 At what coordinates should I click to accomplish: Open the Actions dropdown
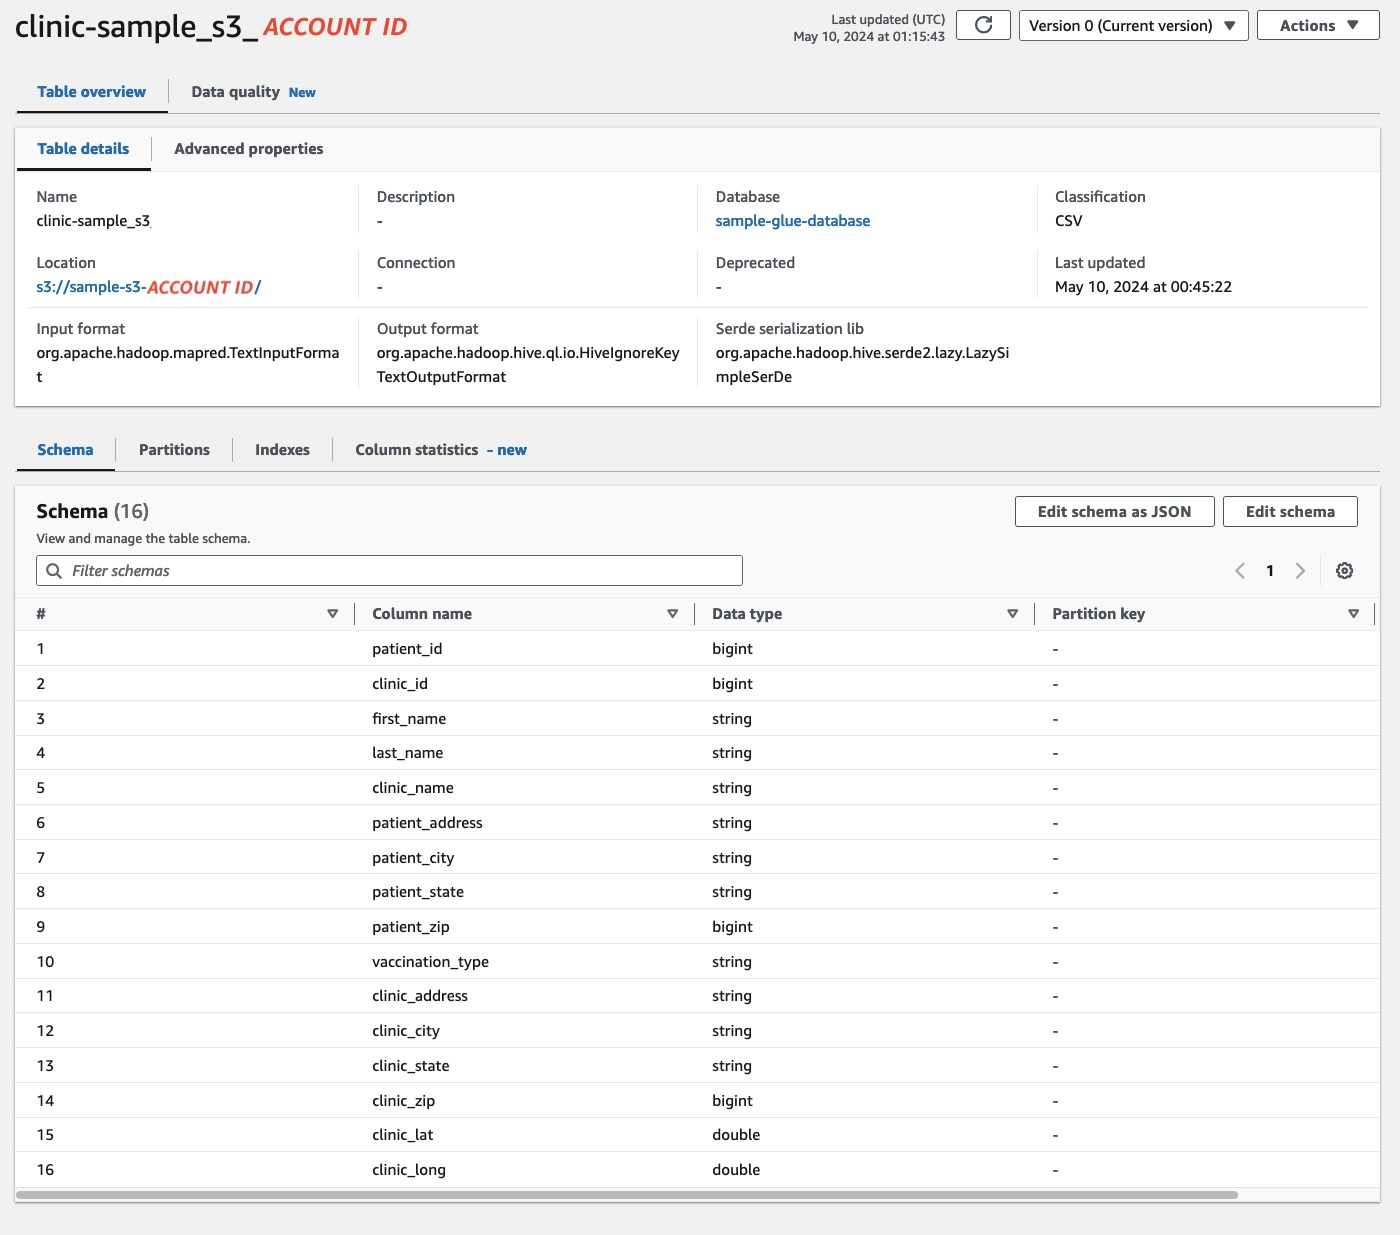[1317, 25]
